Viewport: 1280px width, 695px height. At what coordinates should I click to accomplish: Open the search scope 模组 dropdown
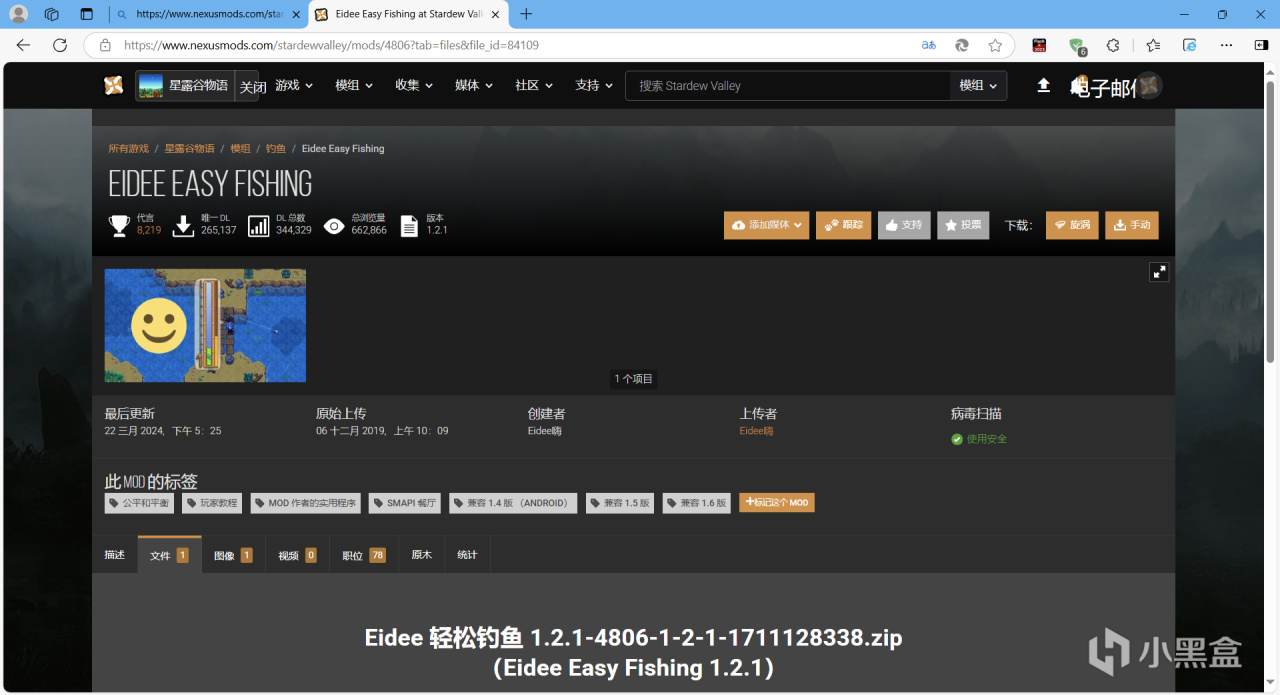tap(978, 86)
